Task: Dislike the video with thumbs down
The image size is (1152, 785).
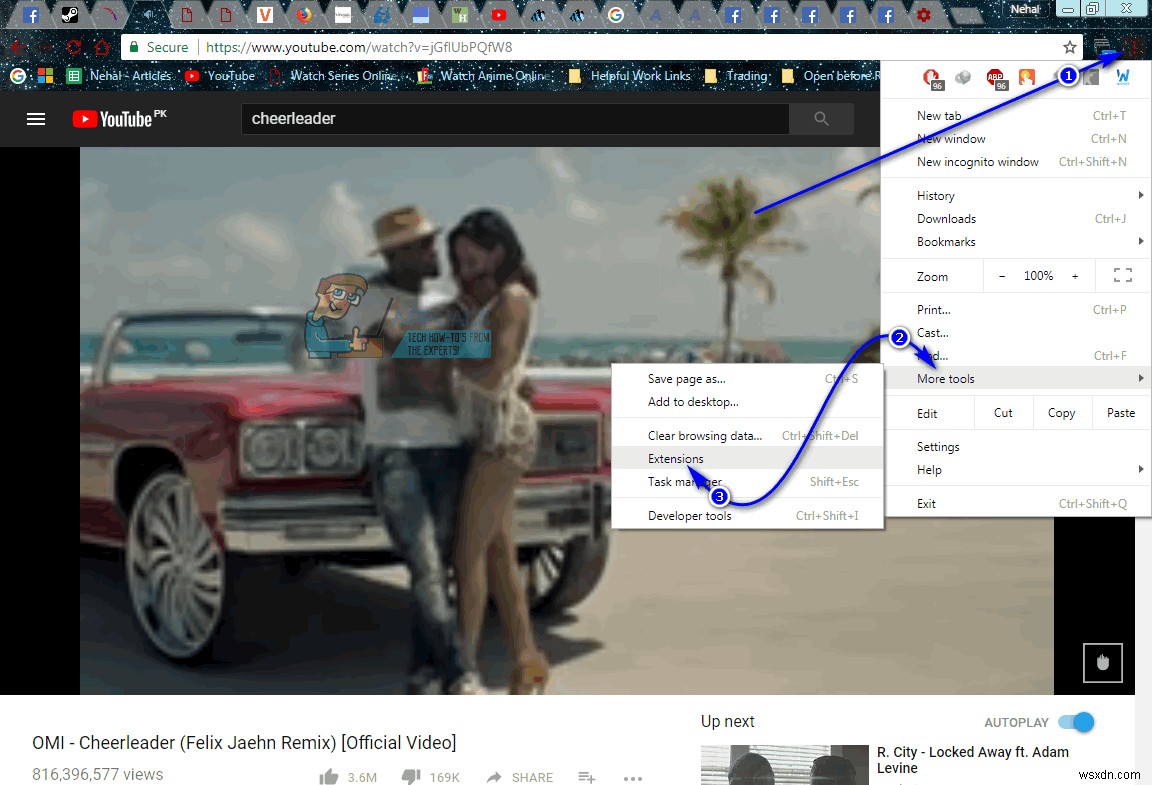Action: pos(411,775)
